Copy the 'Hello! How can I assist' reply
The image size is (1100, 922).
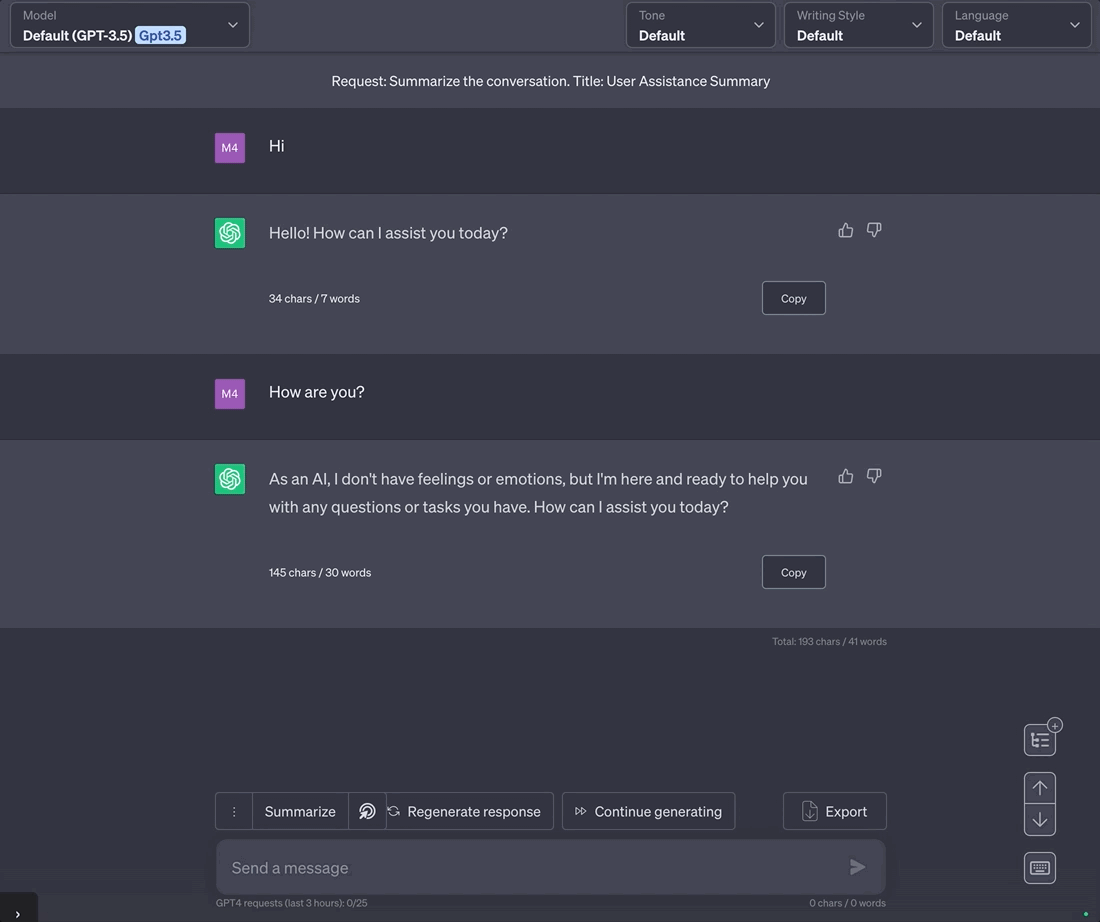pos(793,298)
